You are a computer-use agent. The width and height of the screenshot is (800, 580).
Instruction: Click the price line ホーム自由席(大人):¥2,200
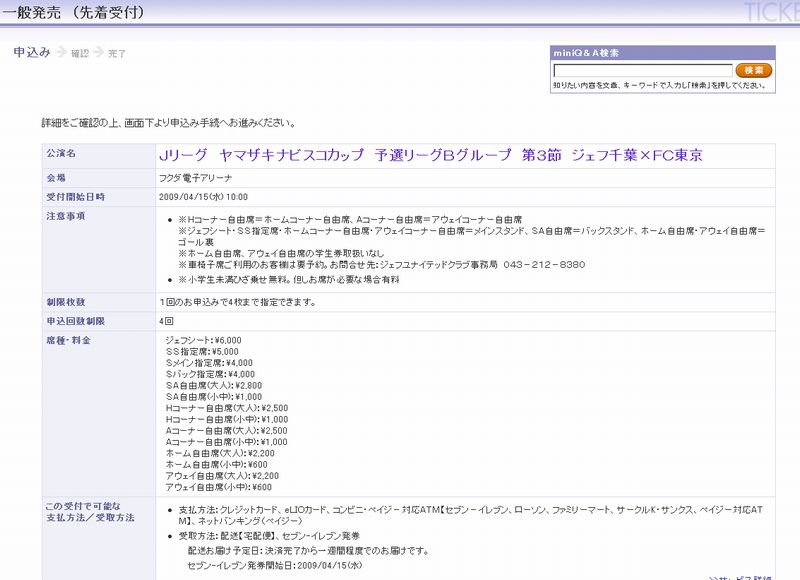pos(220,453)
